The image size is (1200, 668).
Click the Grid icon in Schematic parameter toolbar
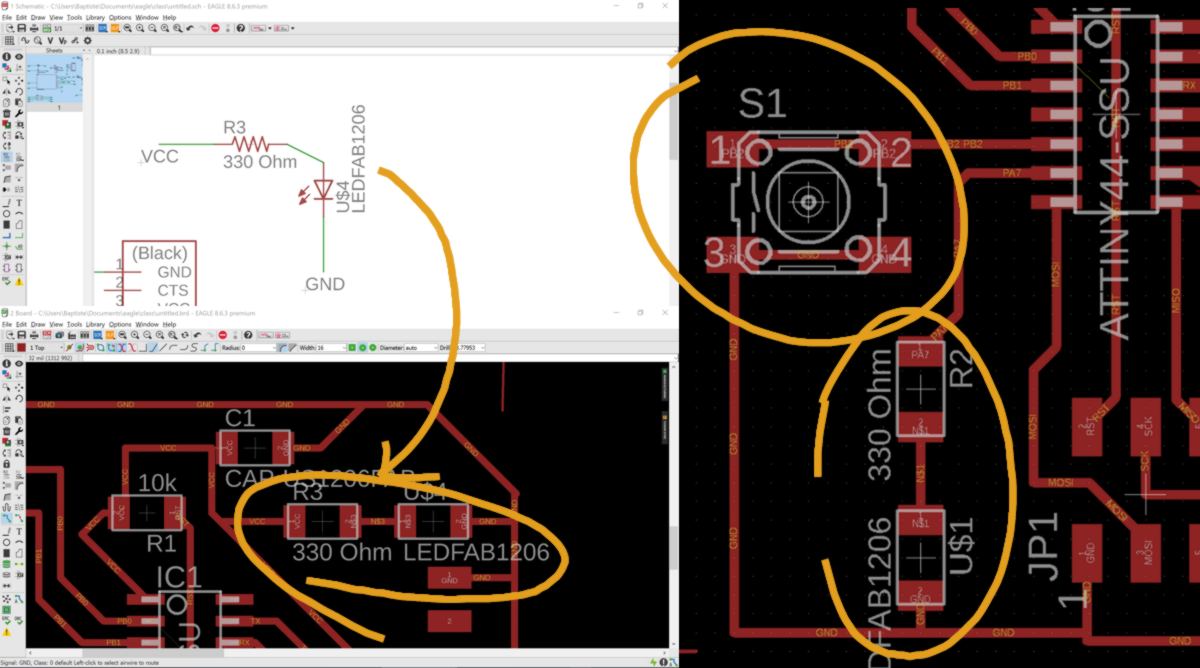pyautogui.click(x=9, y=40)
